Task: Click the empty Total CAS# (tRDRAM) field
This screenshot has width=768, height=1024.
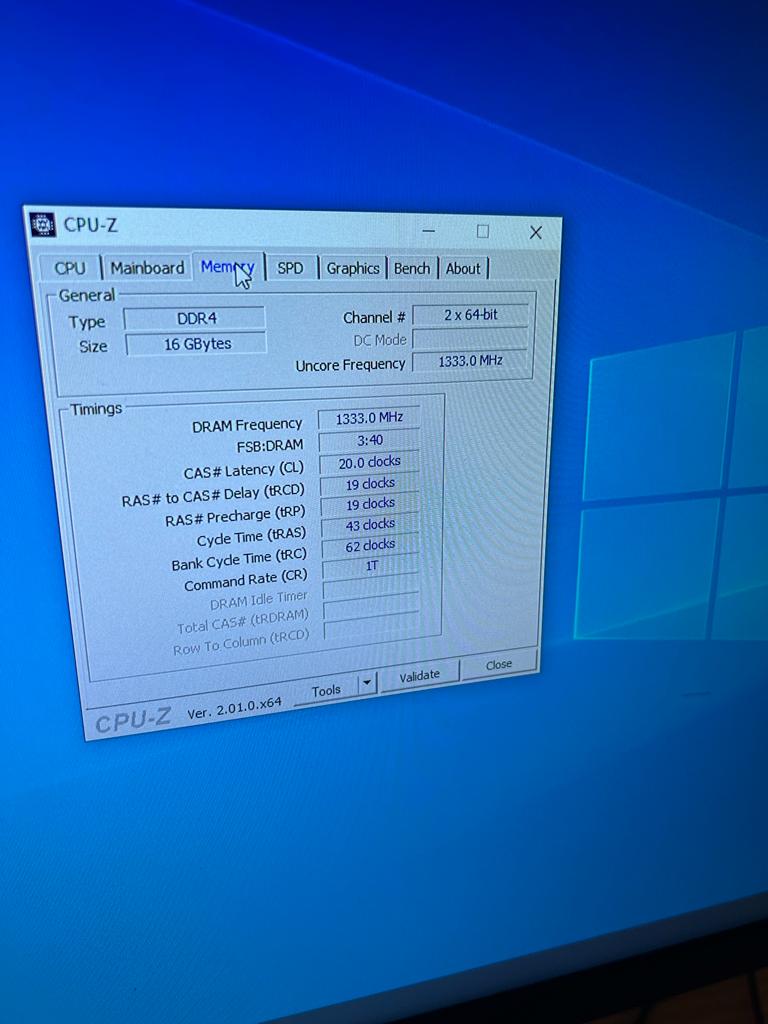Action: pyautogui.click(x=372, y=606)
